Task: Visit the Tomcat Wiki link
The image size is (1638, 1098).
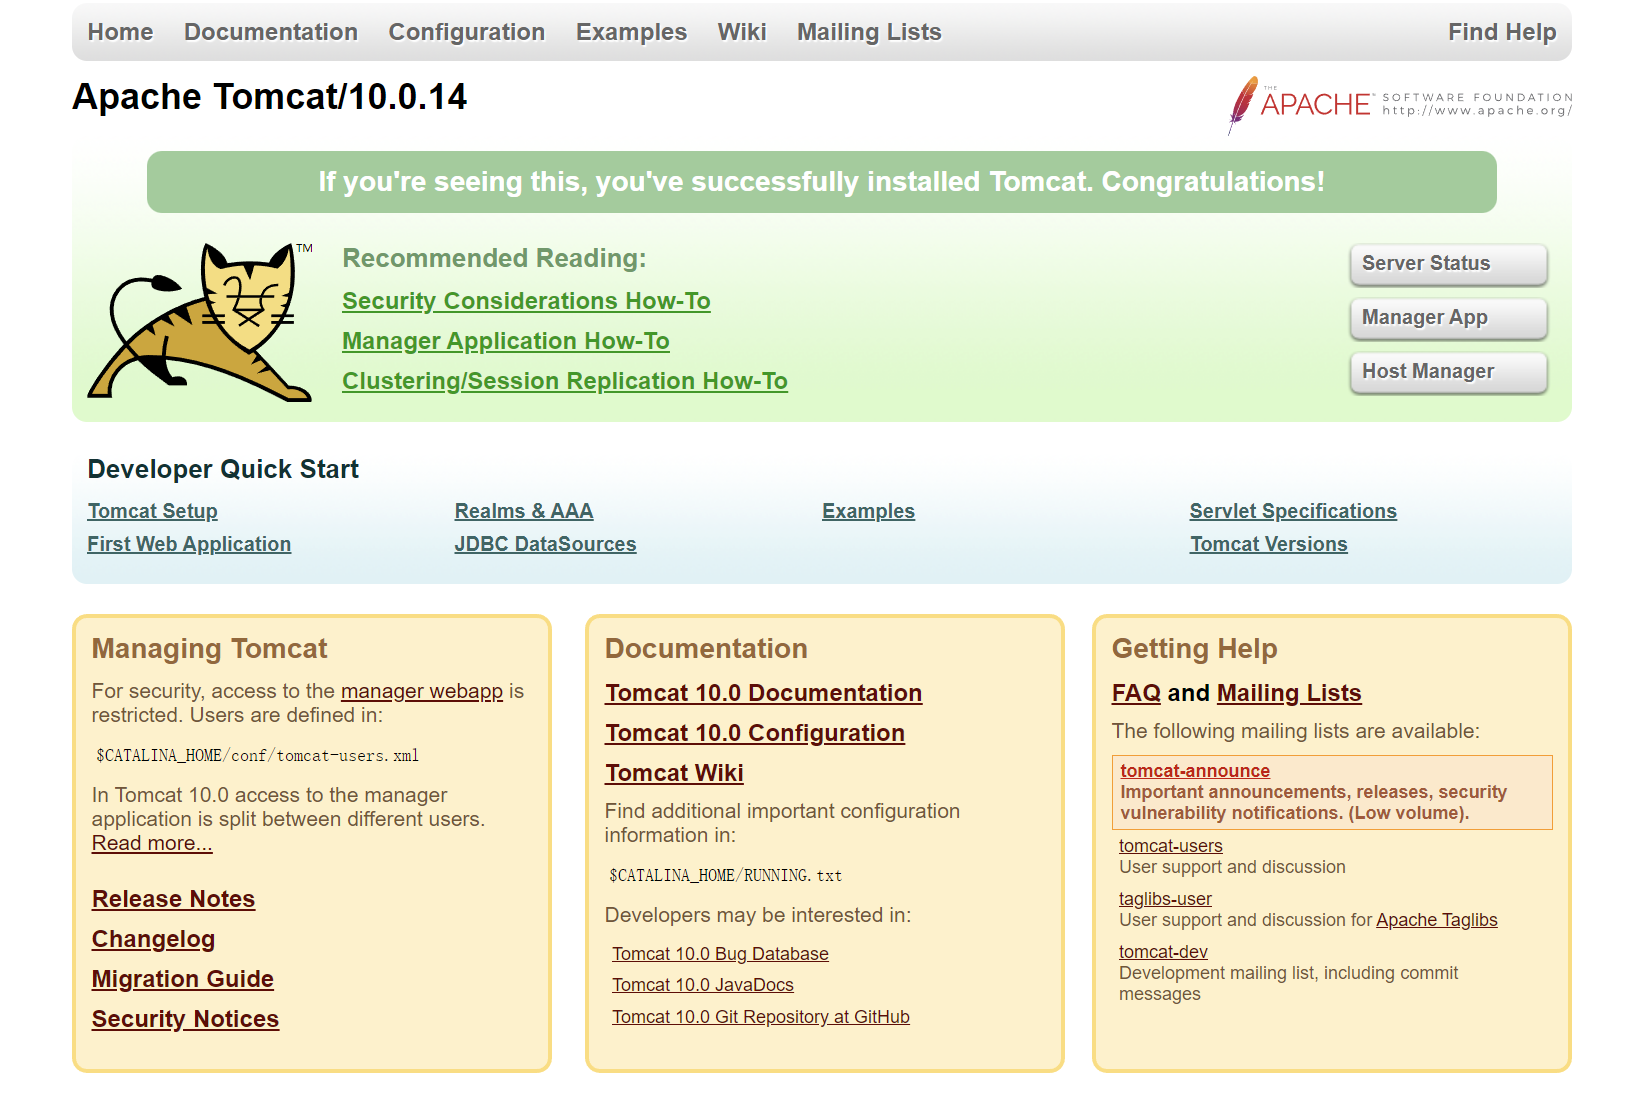Action: [674, 773]
